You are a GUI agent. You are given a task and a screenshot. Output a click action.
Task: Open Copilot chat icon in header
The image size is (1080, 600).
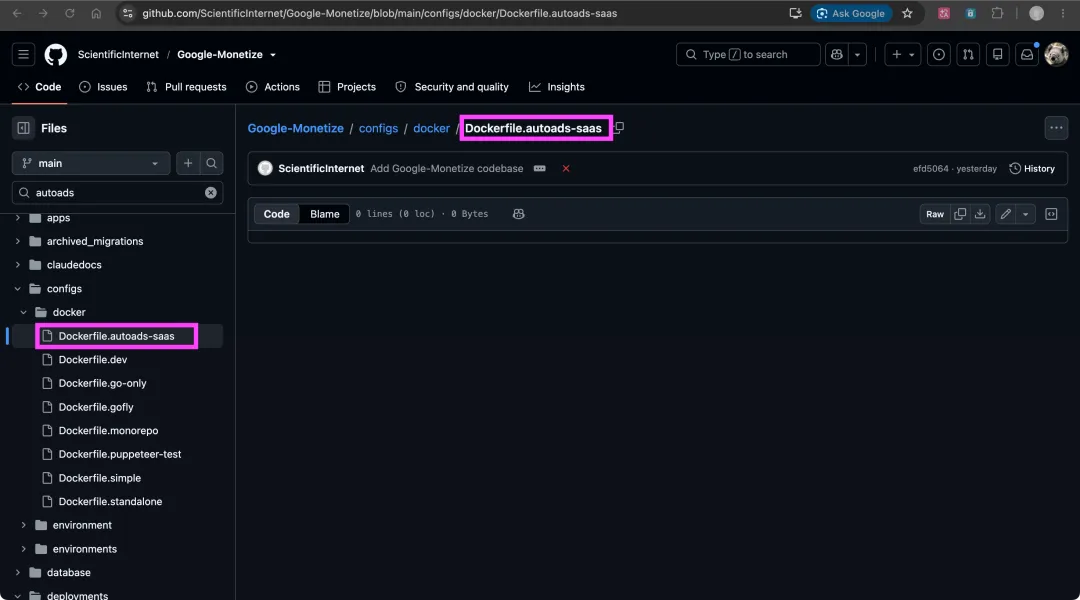[837, 54]
